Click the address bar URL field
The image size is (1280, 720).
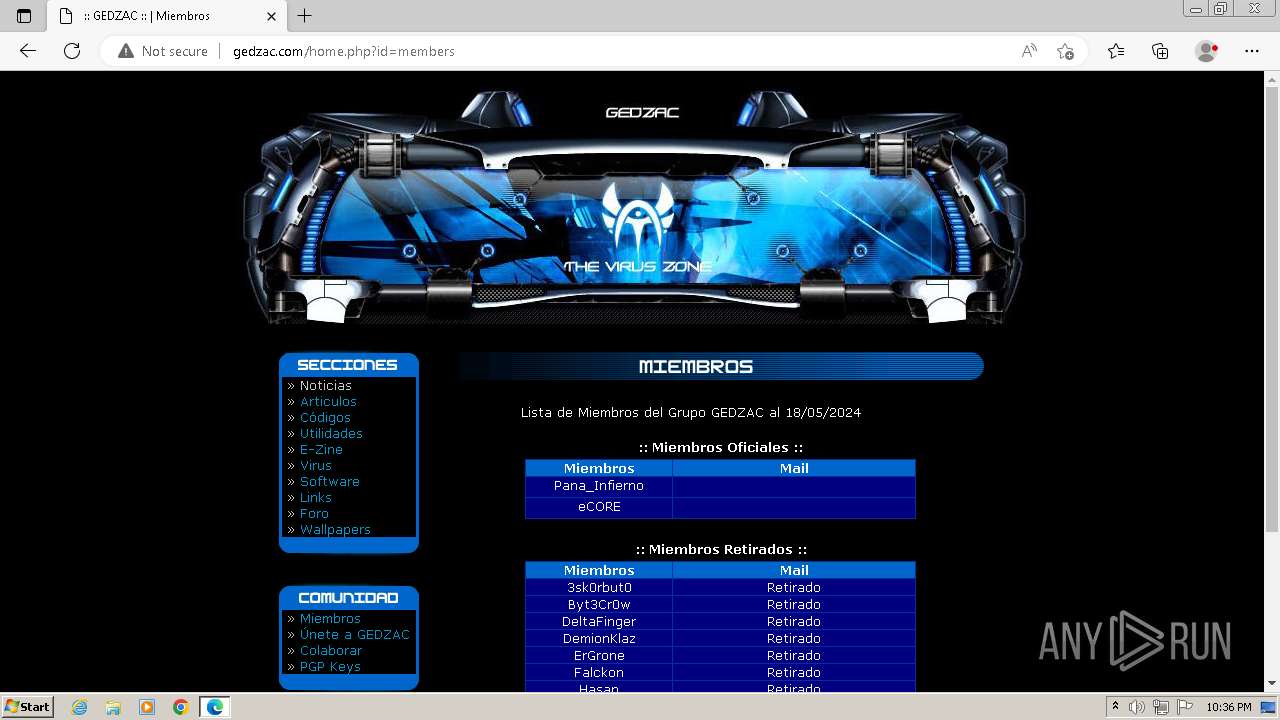pos(620,51)
